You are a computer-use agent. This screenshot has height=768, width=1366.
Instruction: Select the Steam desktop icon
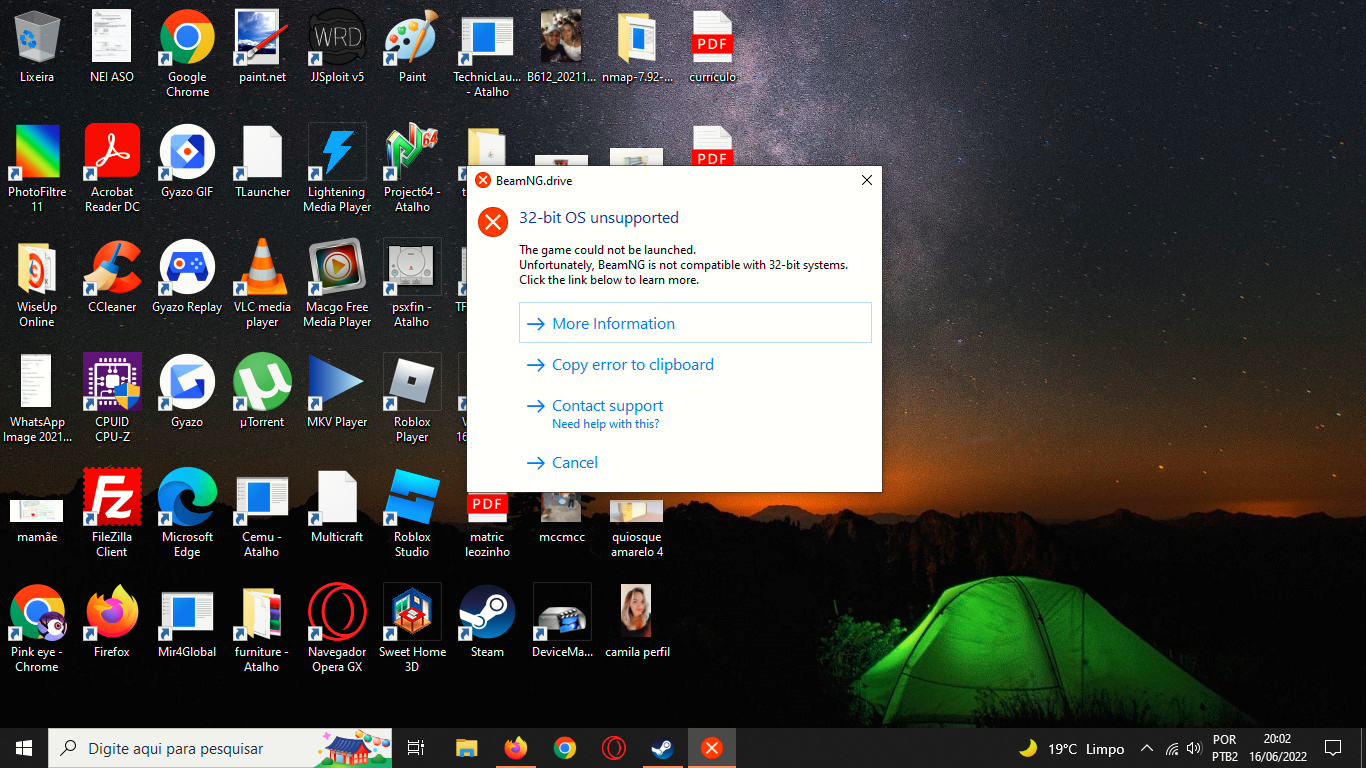click(487, 612)
